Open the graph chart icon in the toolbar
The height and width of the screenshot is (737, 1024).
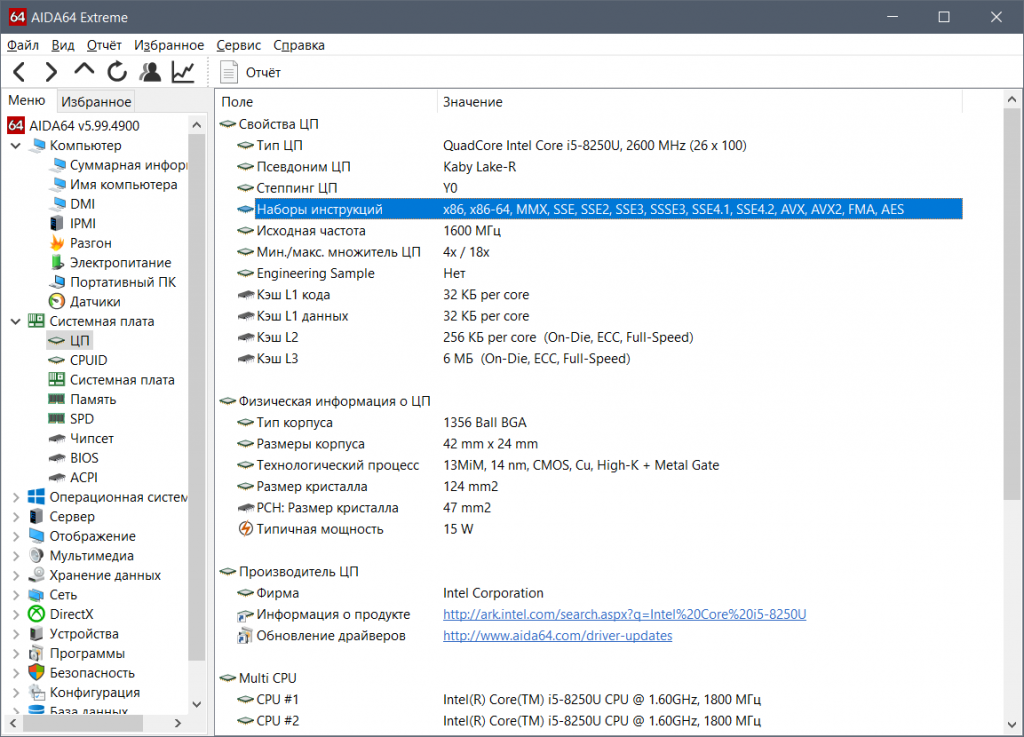[183, 71]
